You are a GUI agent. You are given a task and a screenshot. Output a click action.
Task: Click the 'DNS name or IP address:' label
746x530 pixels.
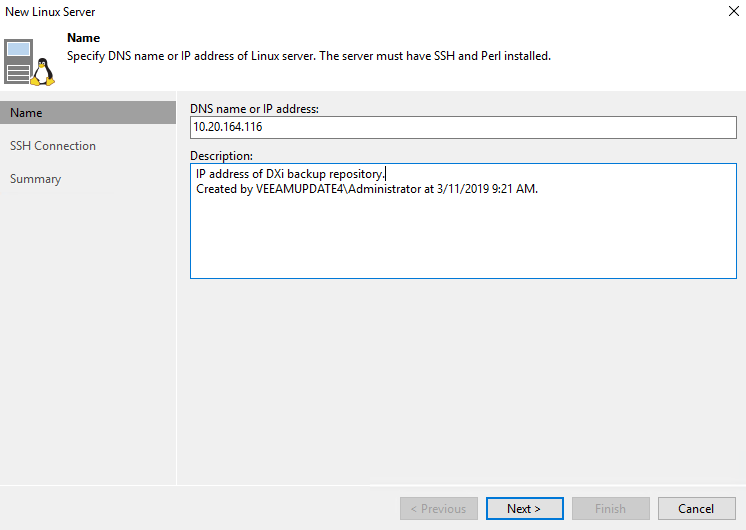(x=254, y=109)
